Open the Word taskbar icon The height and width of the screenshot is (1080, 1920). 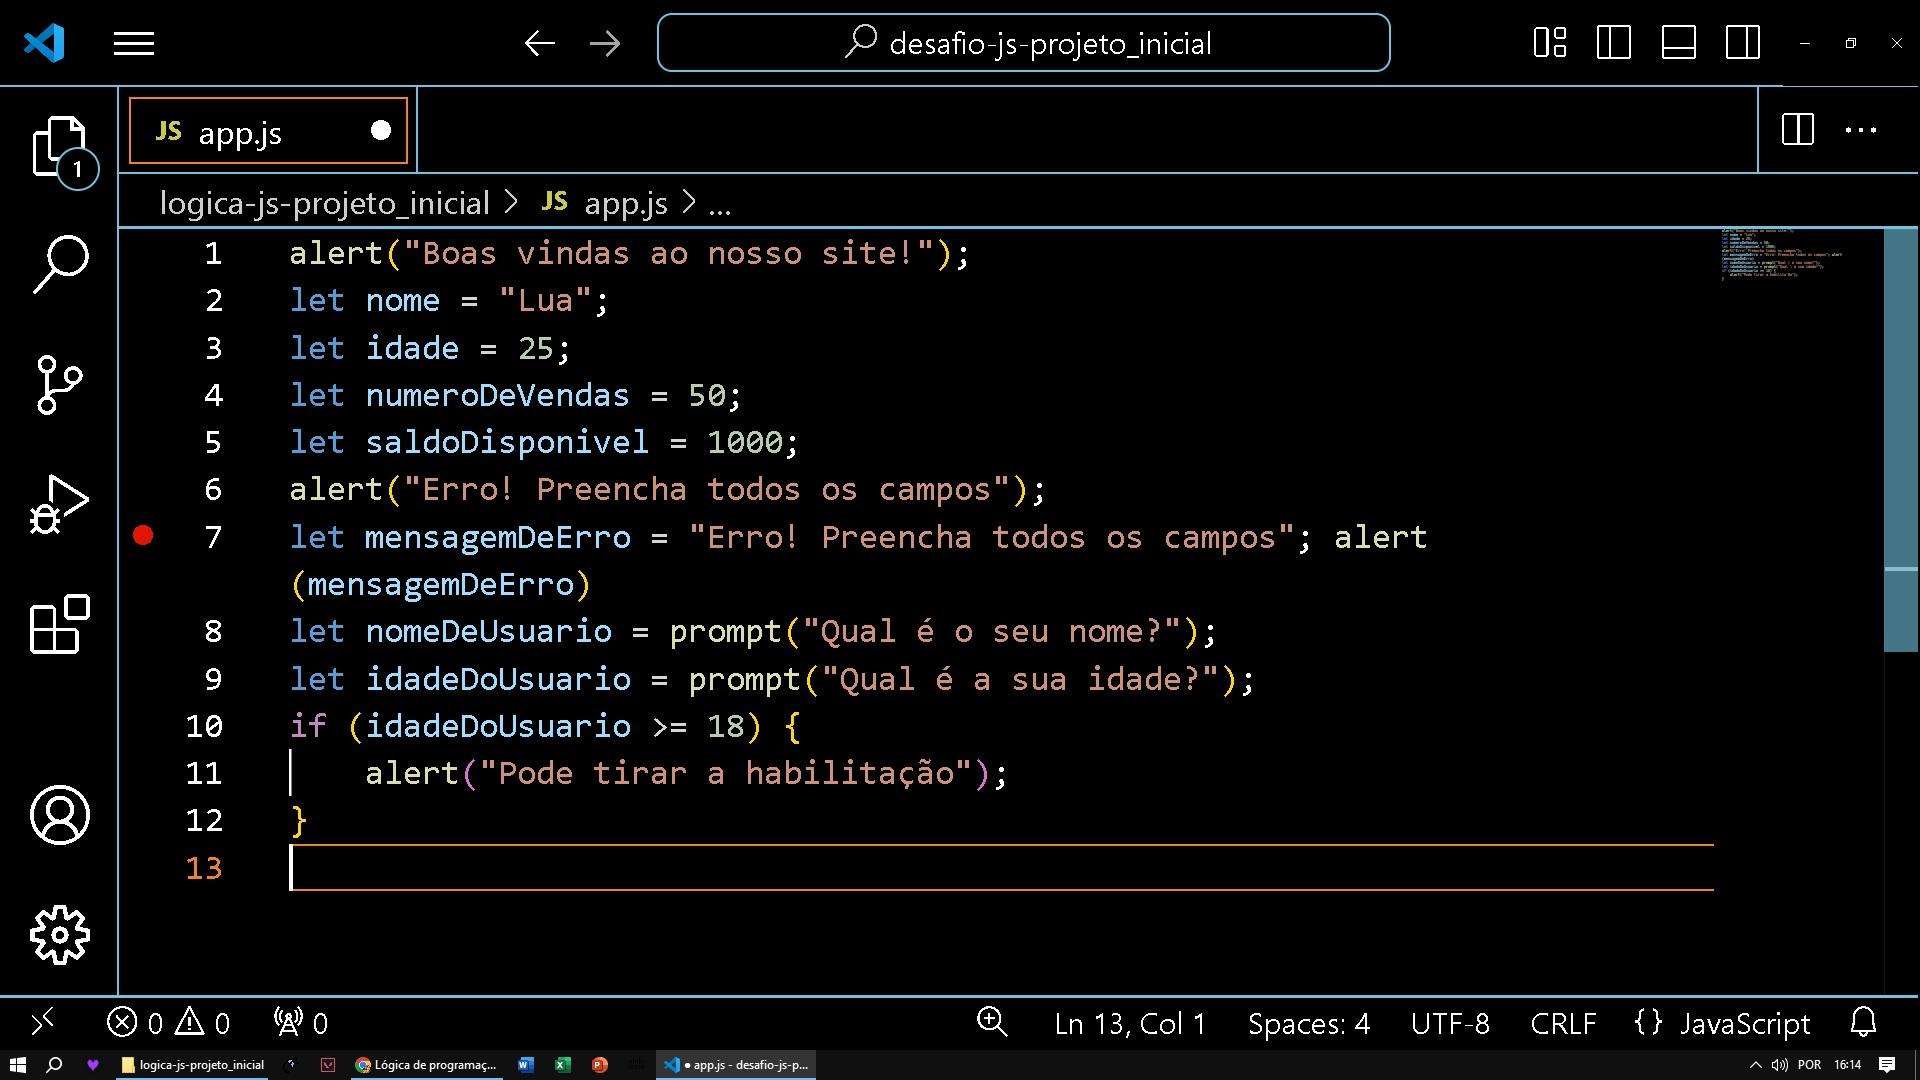526,1065
